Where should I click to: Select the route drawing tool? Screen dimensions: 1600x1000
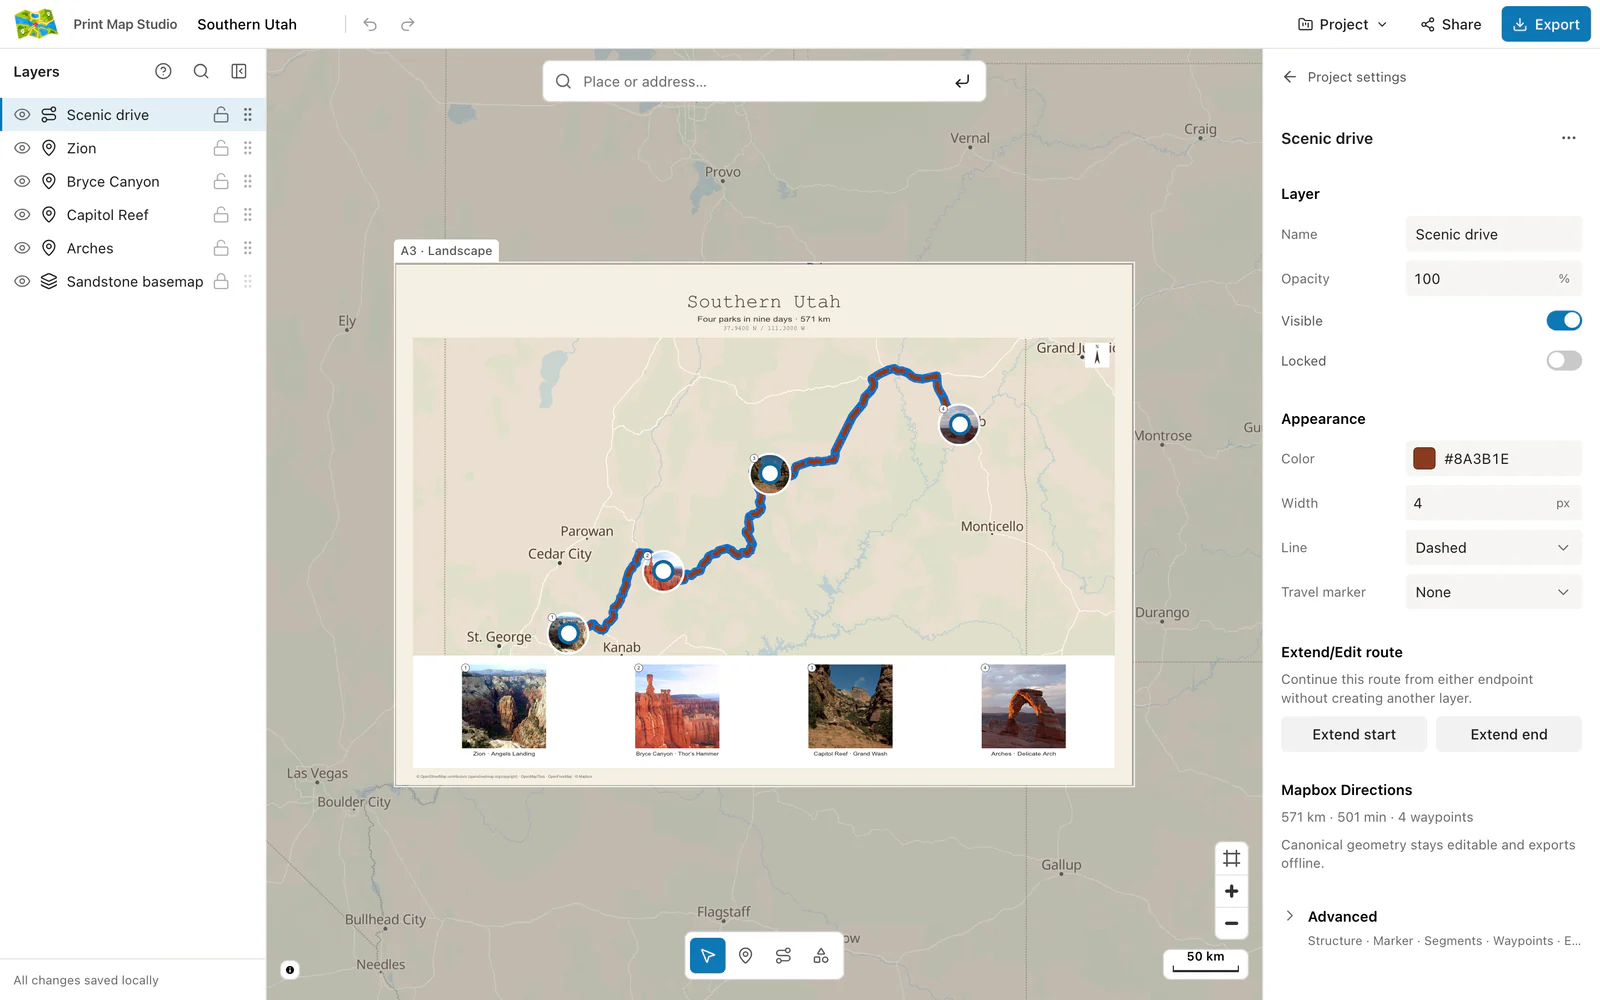point(783,956)
